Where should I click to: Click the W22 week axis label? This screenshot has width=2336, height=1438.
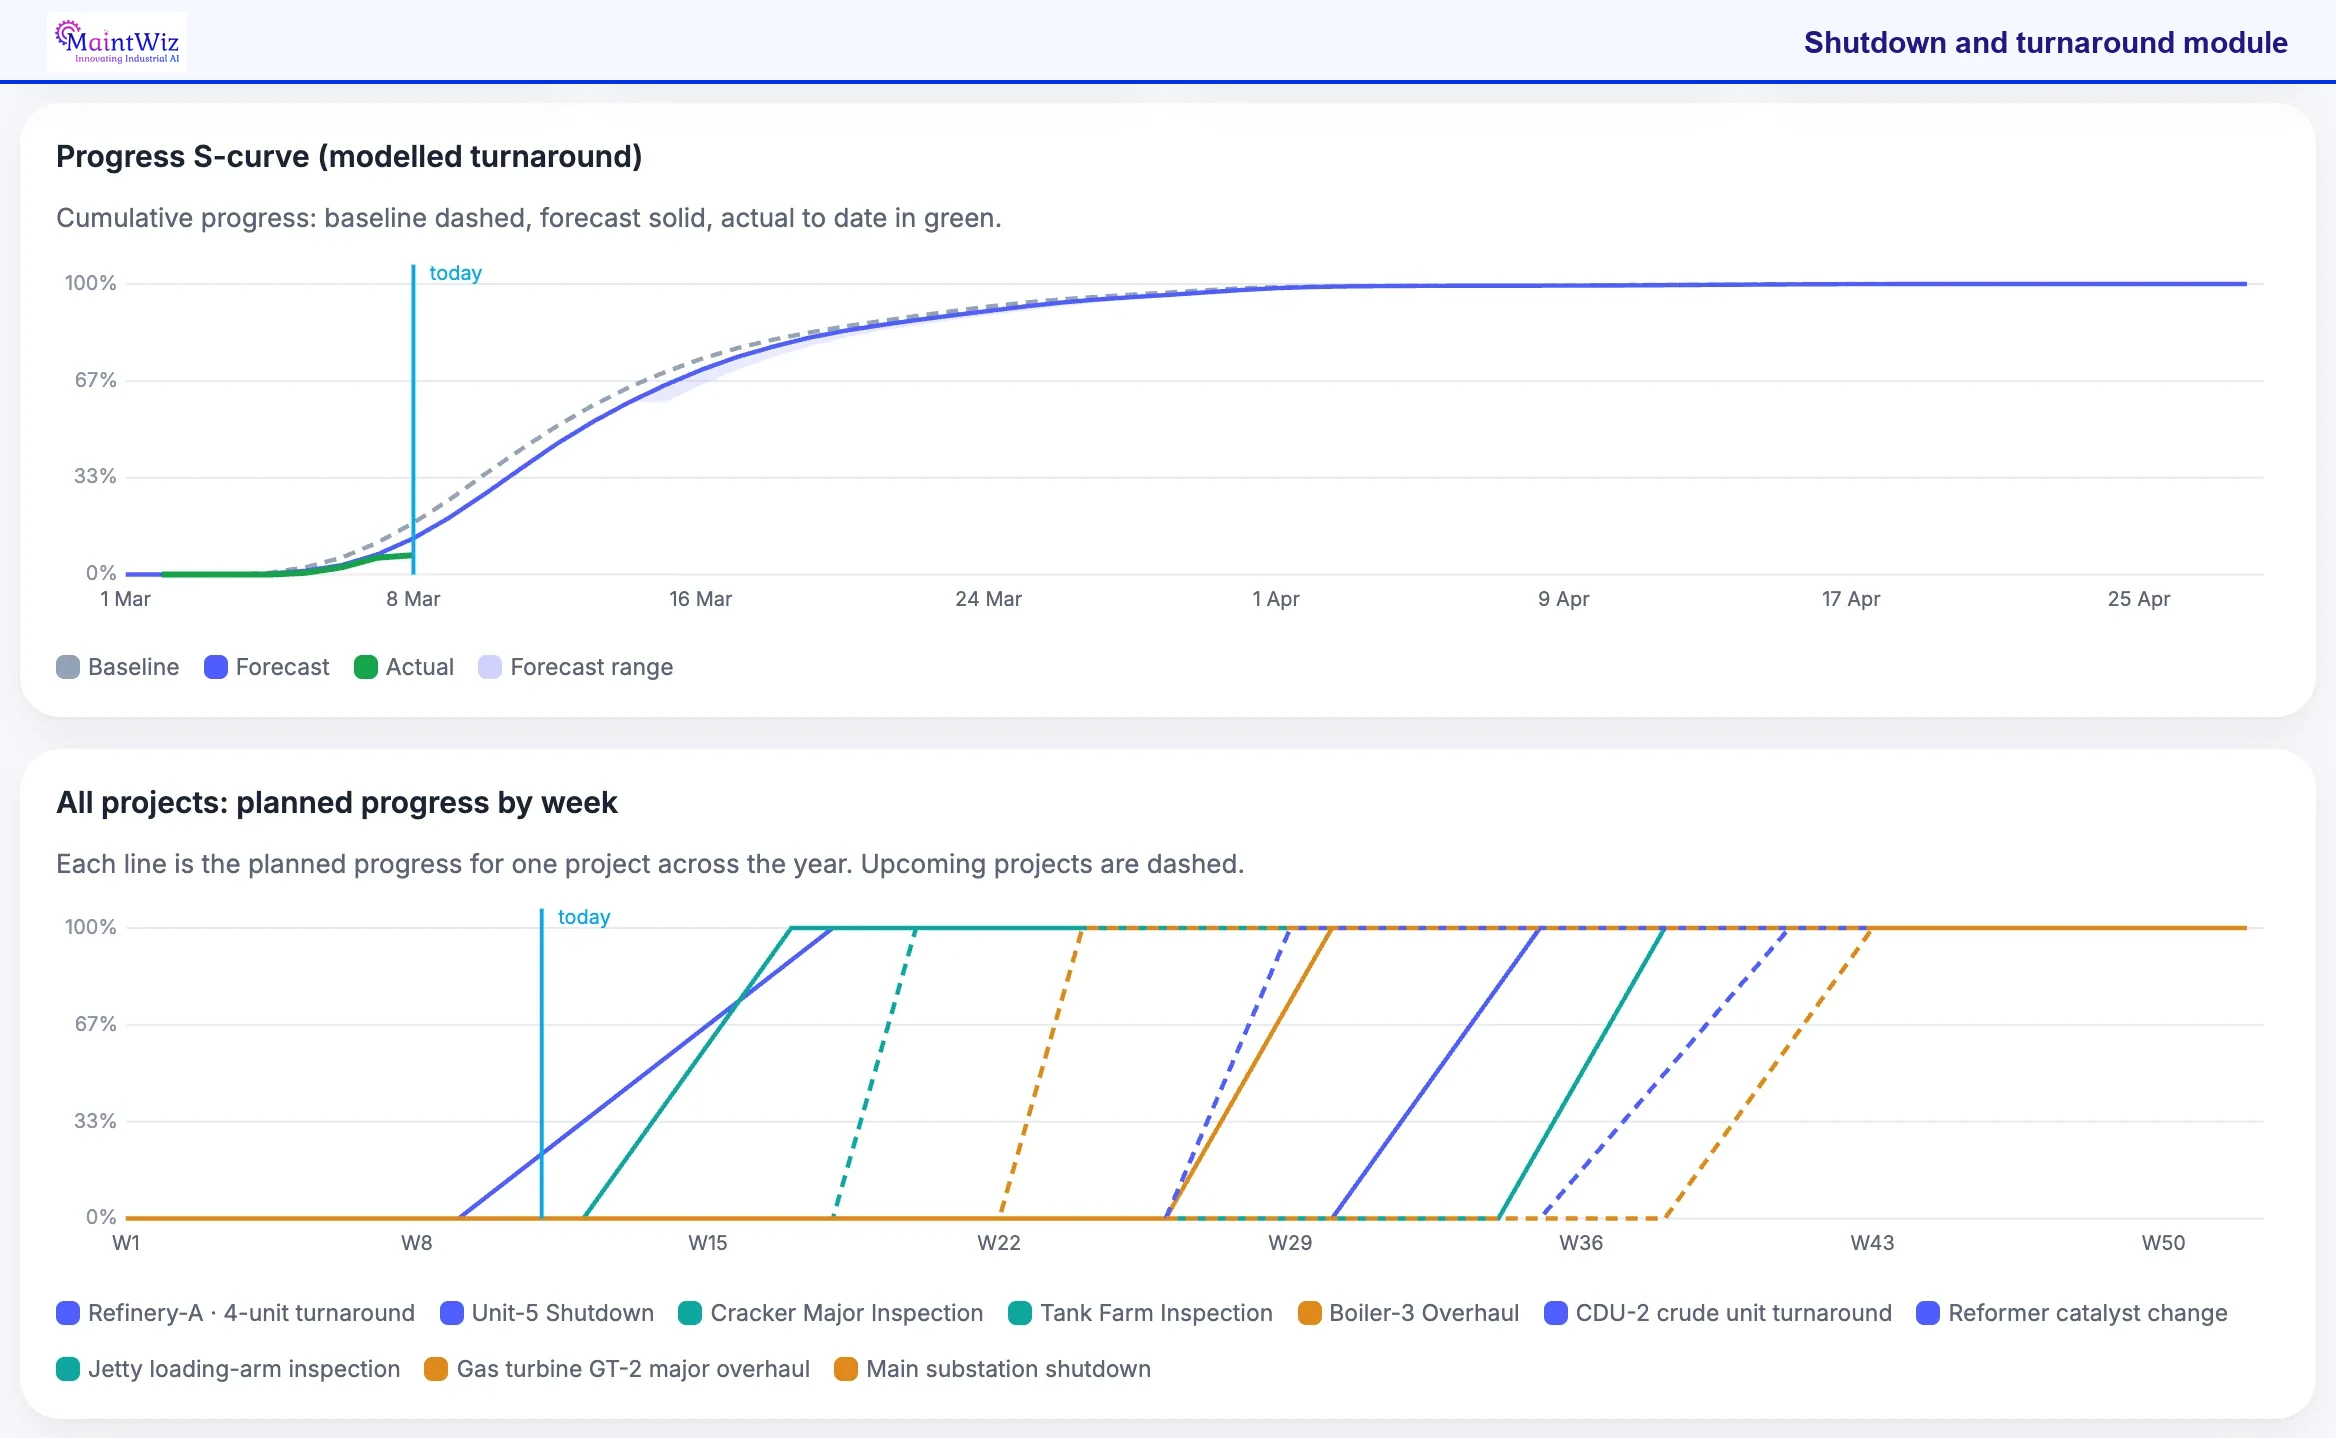pos(999,1243)
